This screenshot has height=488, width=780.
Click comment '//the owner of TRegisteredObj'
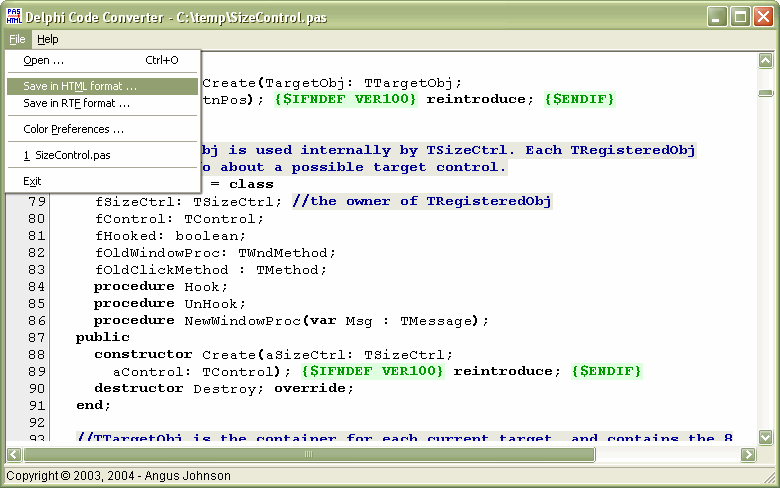422,201
